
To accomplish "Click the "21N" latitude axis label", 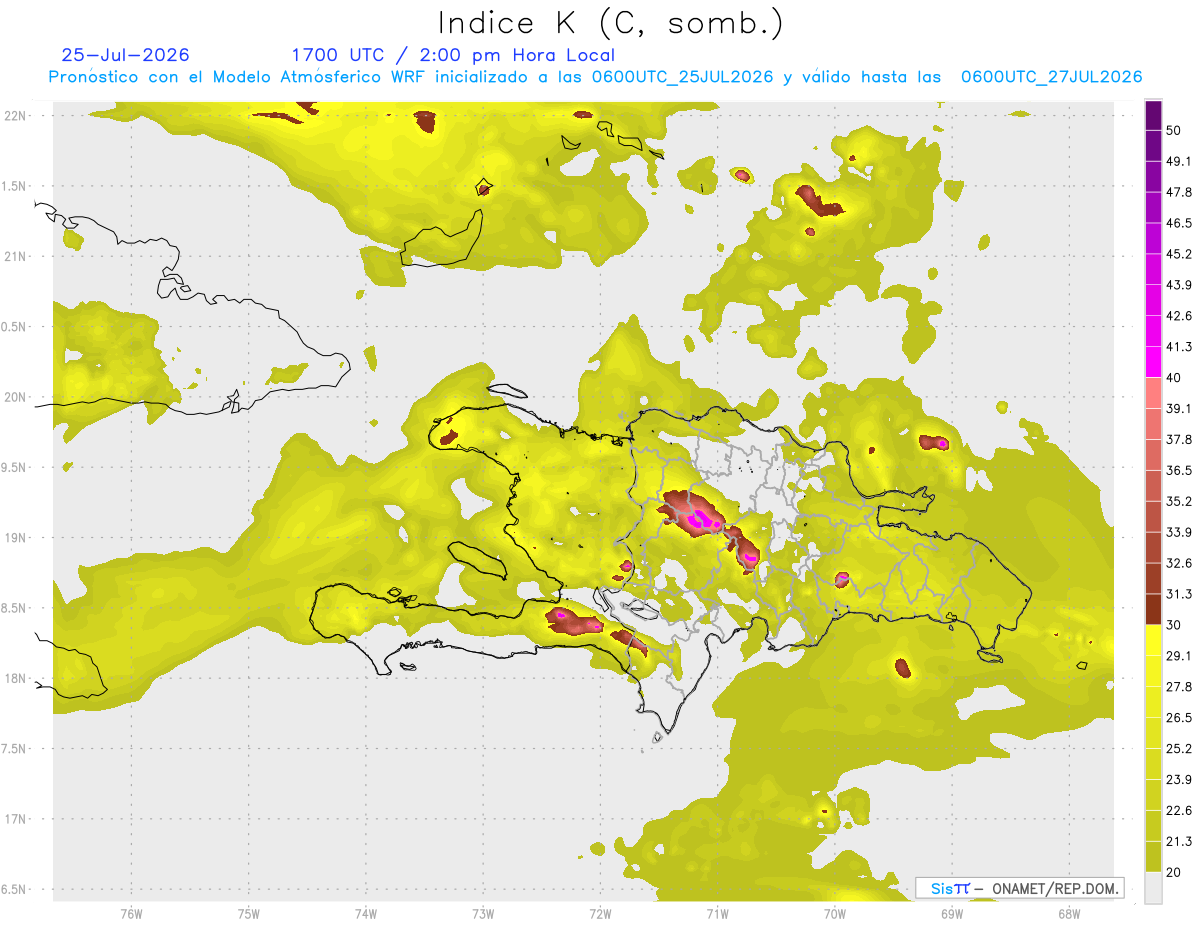I will (x=15, y=256).
